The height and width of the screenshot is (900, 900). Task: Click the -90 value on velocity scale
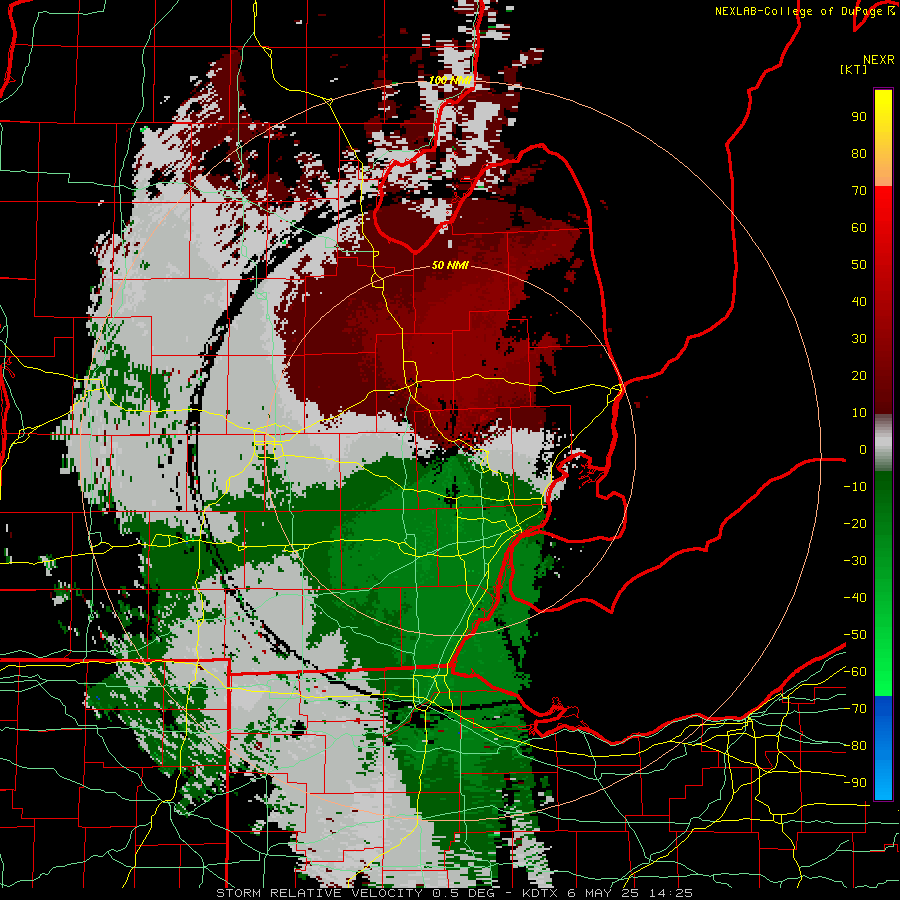point(855,783)
